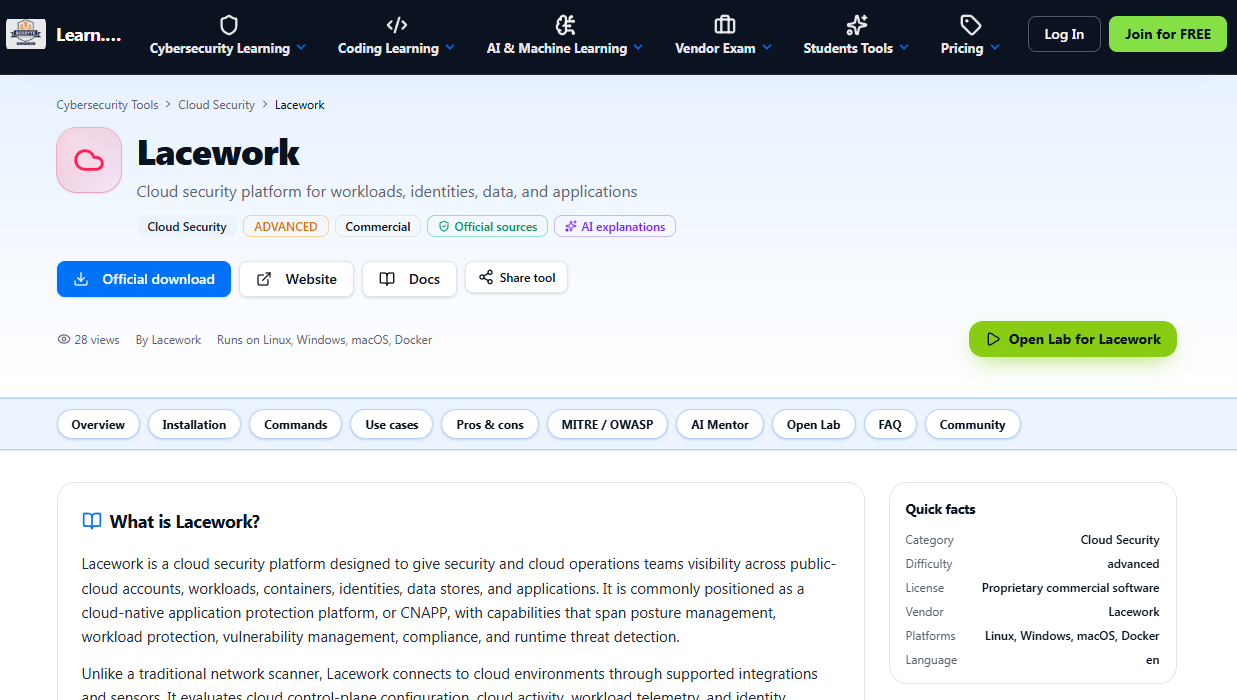Expand the Students Tools dropdown menu
Screen dimensions: 1237x700
pos(857,48)
